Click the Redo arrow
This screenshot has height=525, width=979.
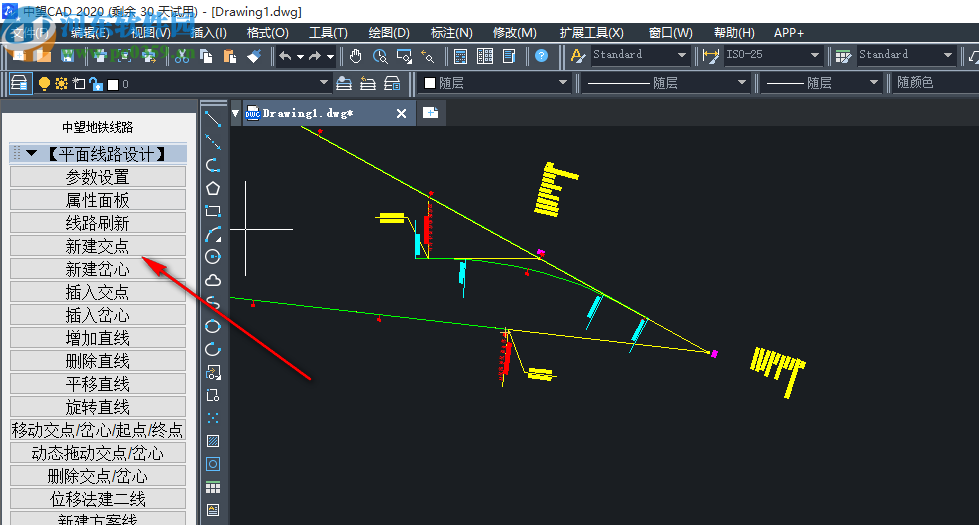click(315, 56)
